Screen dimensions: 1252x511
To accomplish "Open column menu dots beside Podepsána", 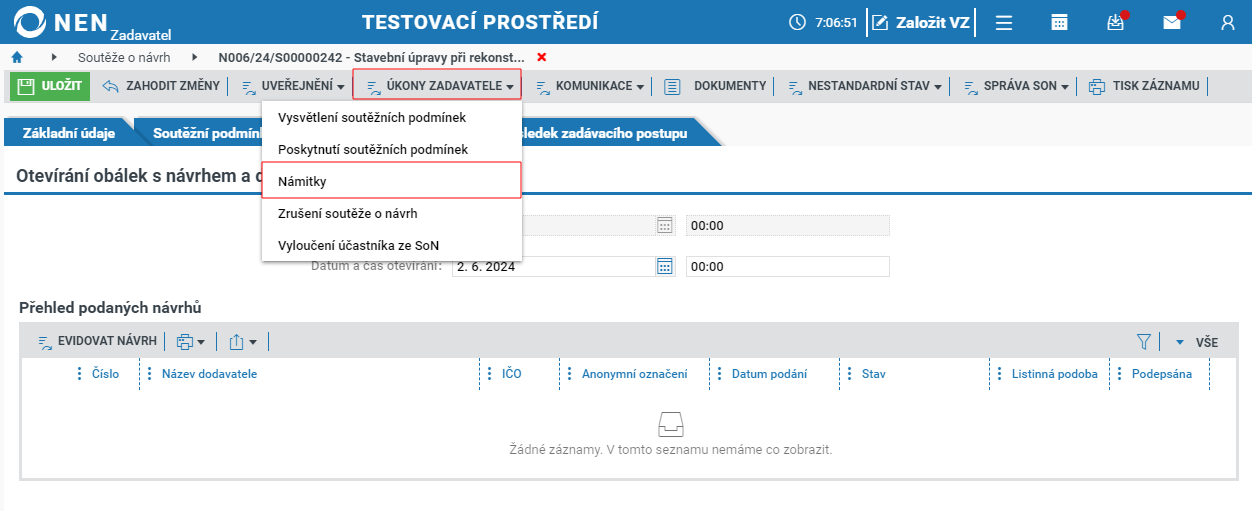I will (x=1119, y=374).
